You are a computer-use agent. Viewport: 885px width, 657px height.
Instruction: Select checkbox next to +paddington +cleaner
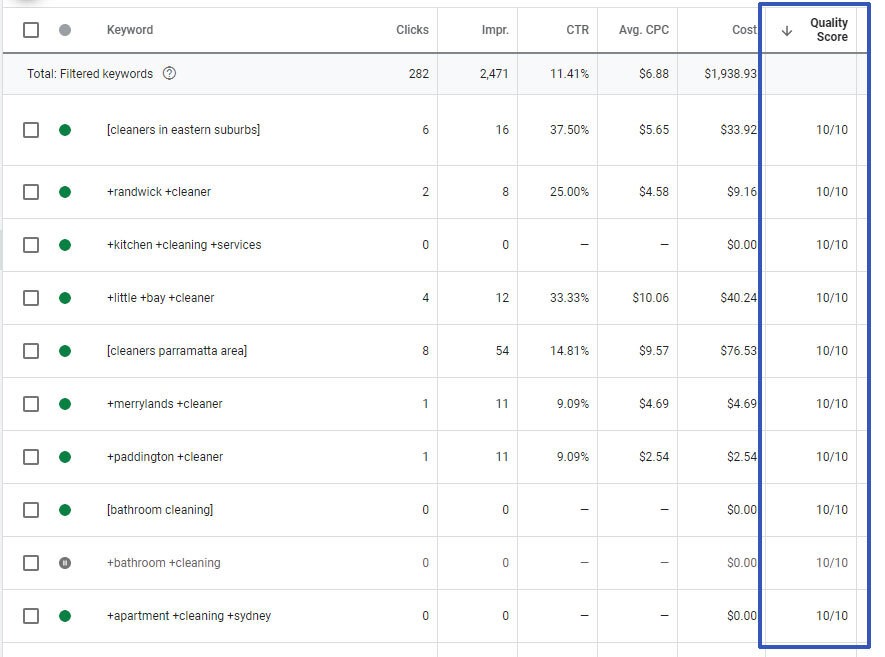[31, 457]
